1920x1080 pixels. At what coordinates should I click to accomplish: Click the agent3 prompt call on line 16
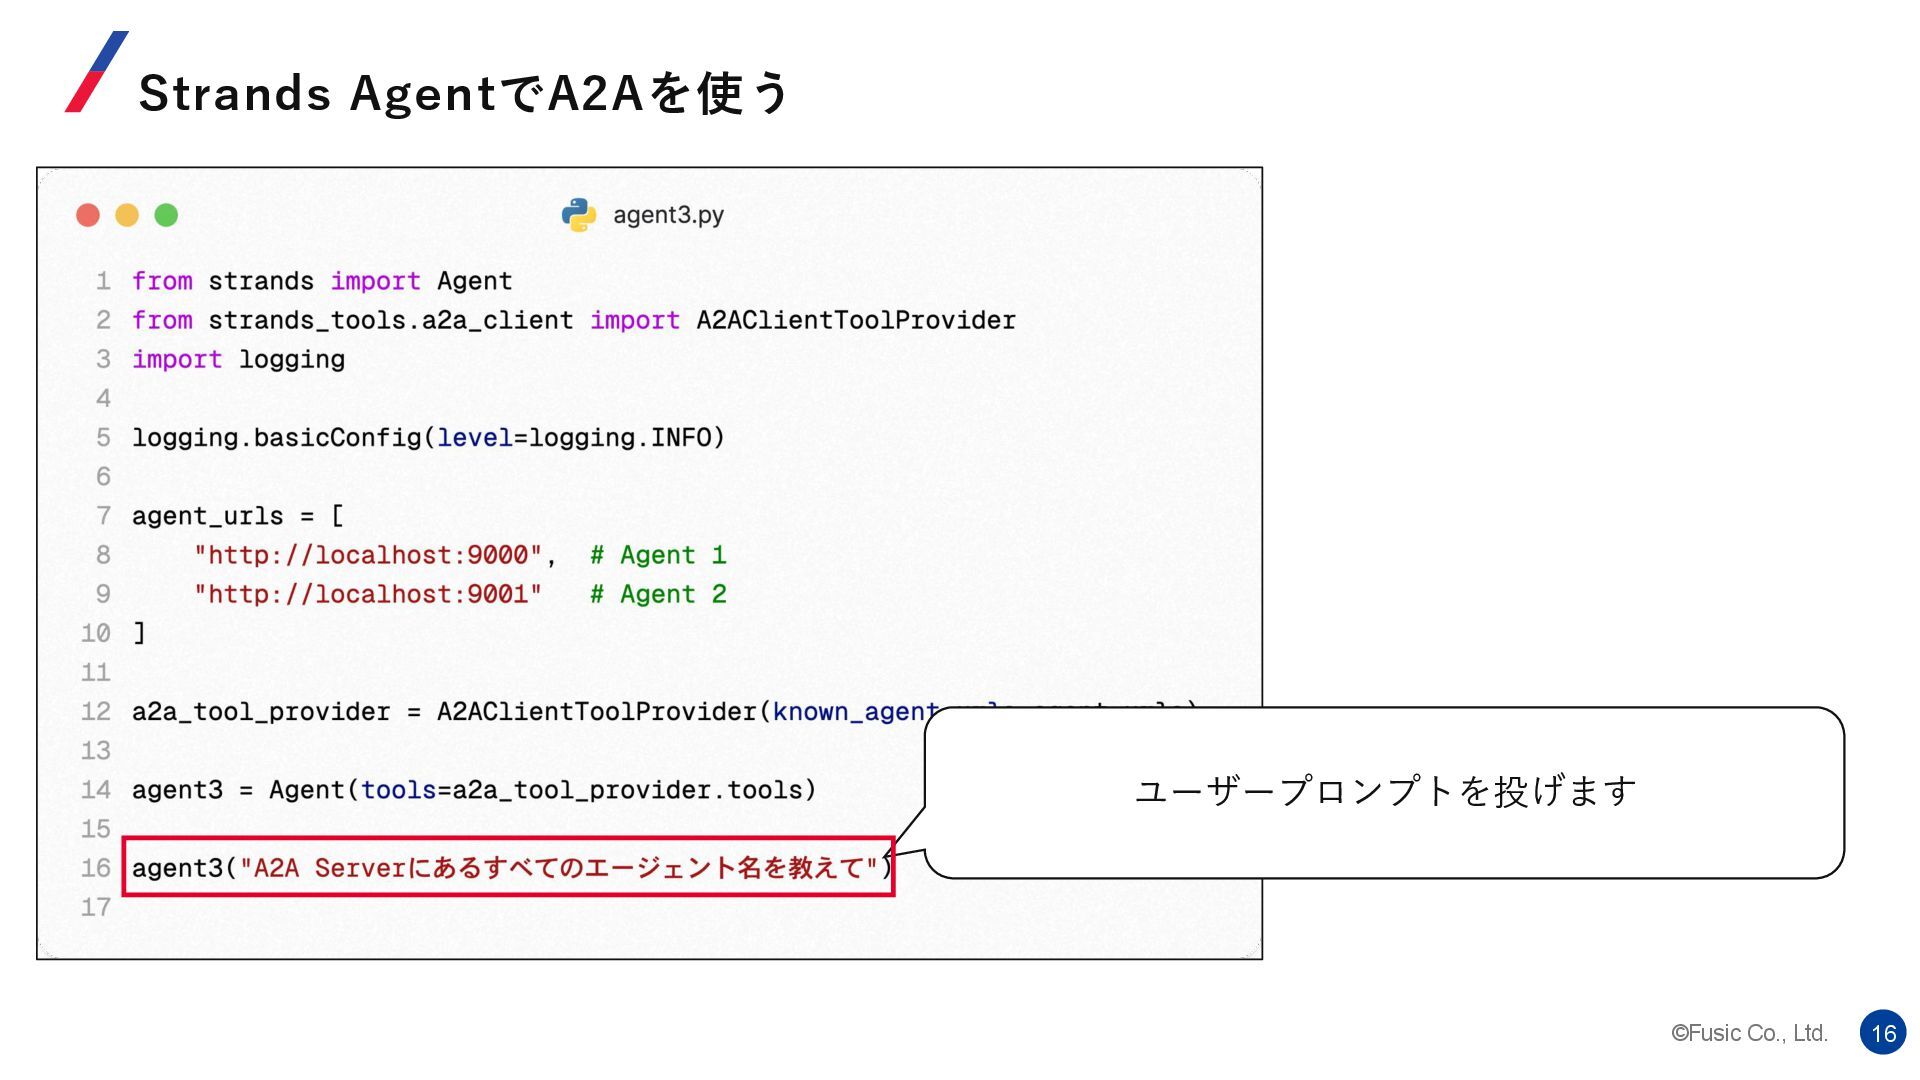point(509,867)
